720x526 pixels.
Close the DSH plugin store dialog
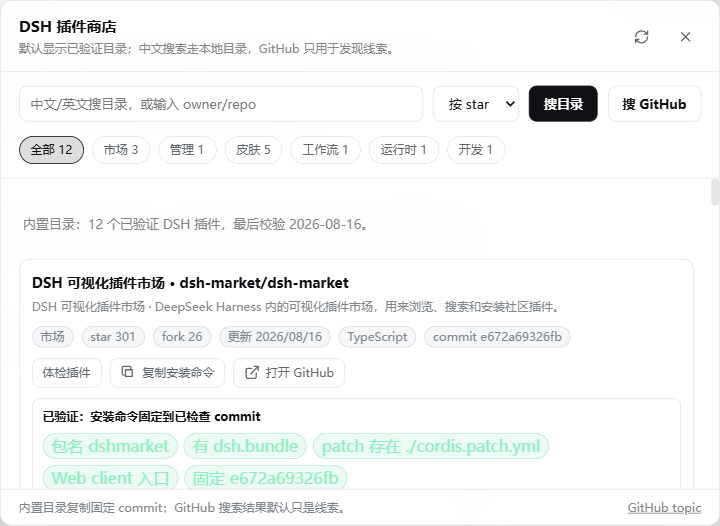pos(685,37)
